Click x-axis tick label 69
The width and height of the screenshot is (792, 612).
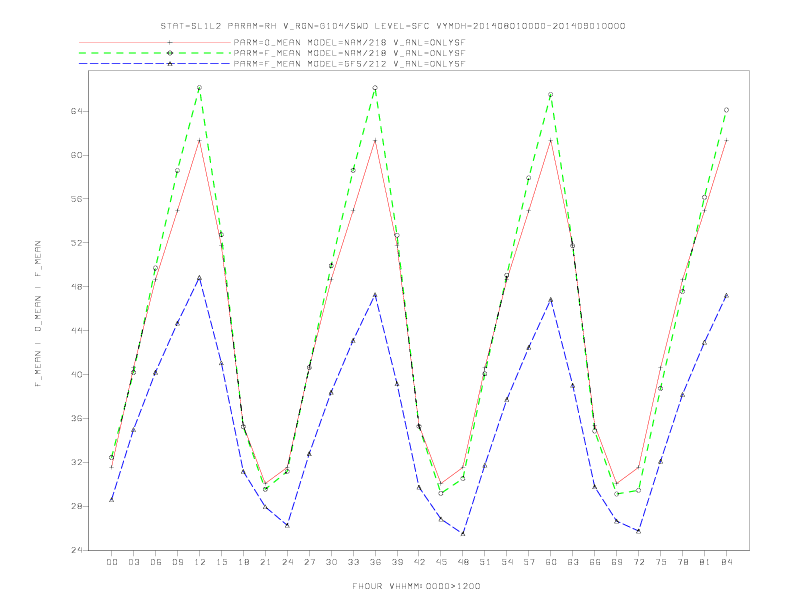click(x=617, y=562)
